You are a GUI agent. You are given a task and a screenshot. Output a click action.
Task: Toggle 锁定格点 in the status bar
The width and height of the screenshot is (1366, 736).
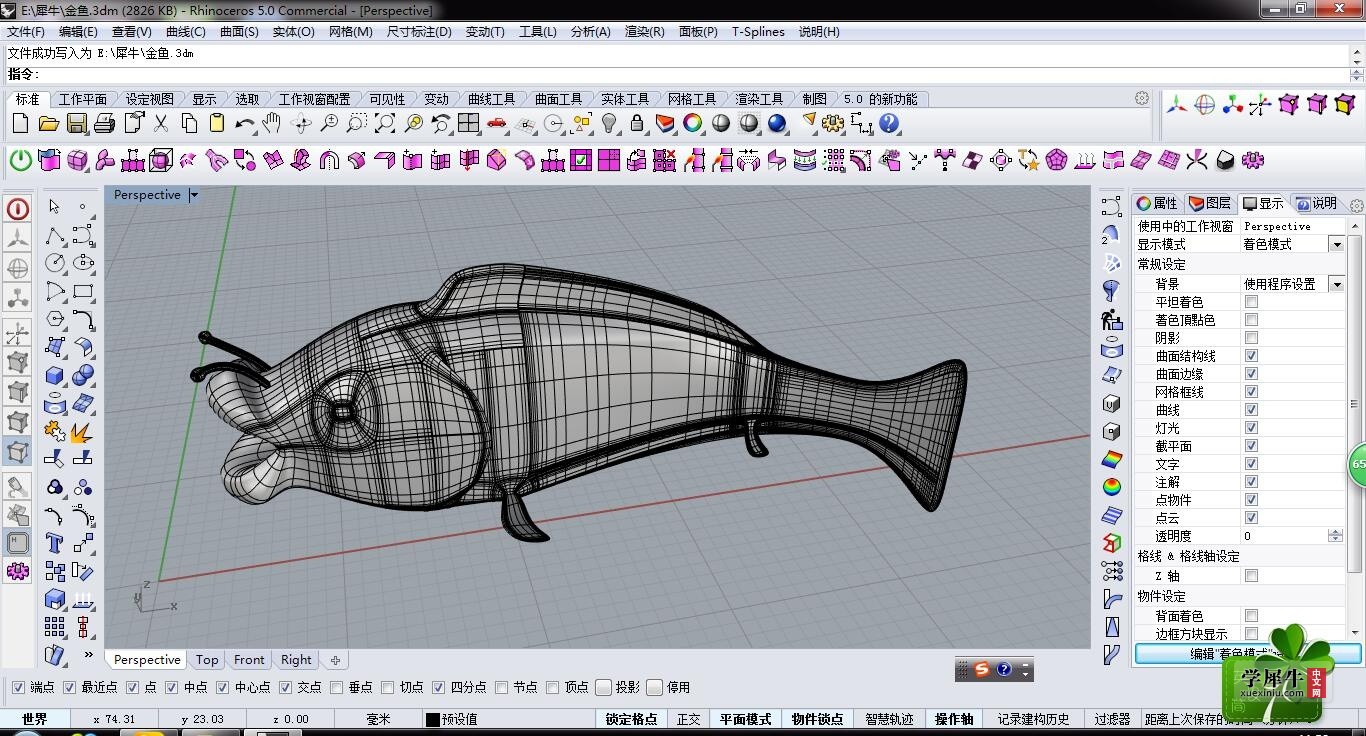click(x=632, y=719)
